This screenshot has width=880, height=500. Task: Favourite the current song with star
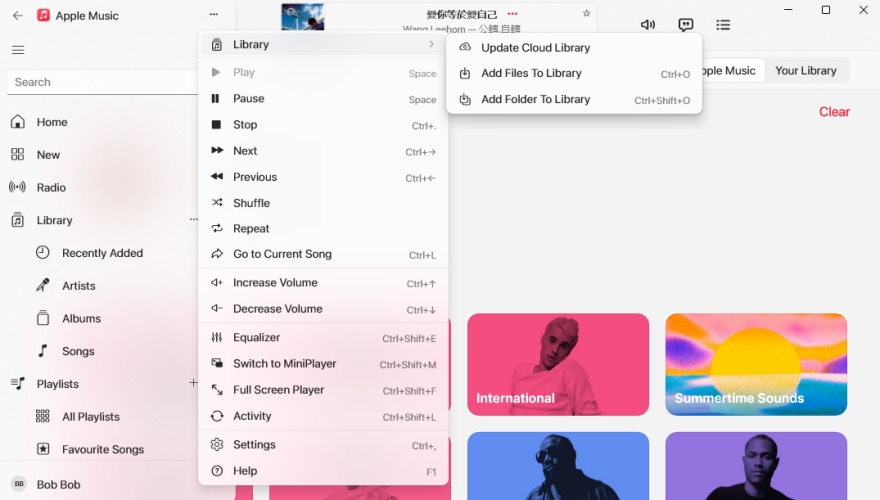point(586,13)
